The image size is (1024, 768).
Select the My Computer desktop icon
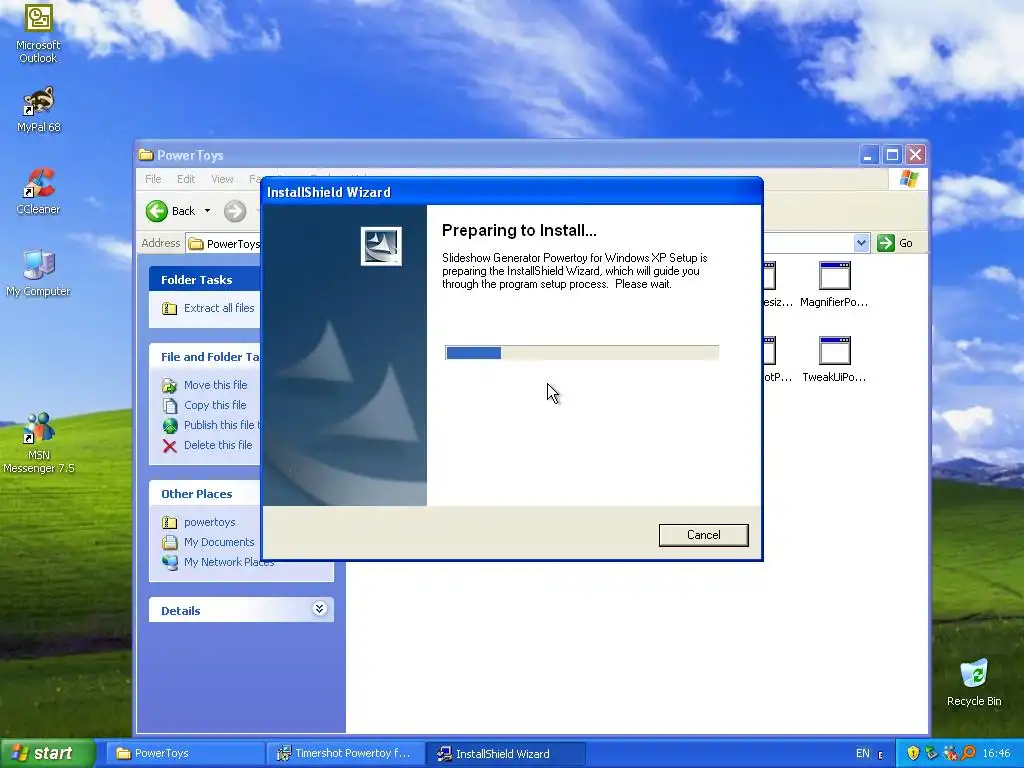38,273
